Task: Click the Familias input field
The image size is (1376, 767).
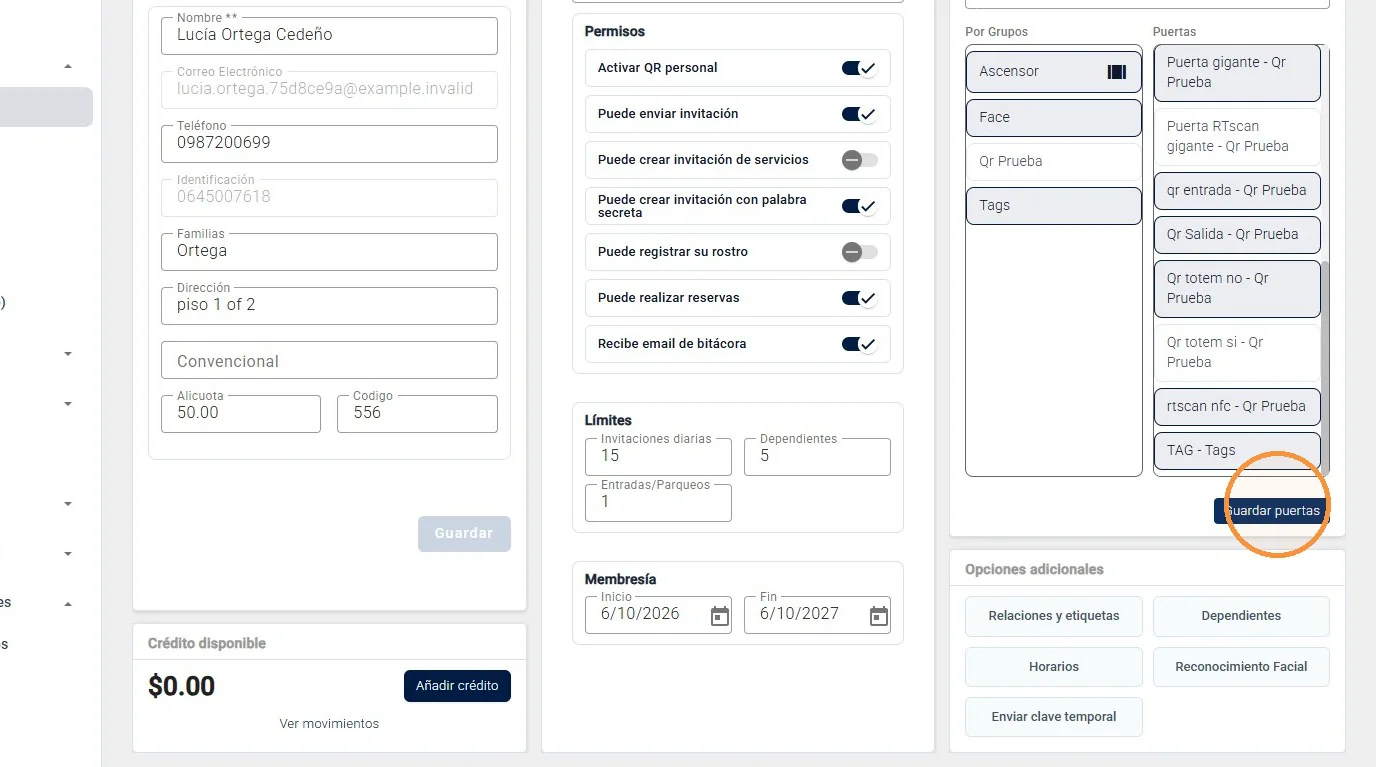Action: click(x=329, y=252)
